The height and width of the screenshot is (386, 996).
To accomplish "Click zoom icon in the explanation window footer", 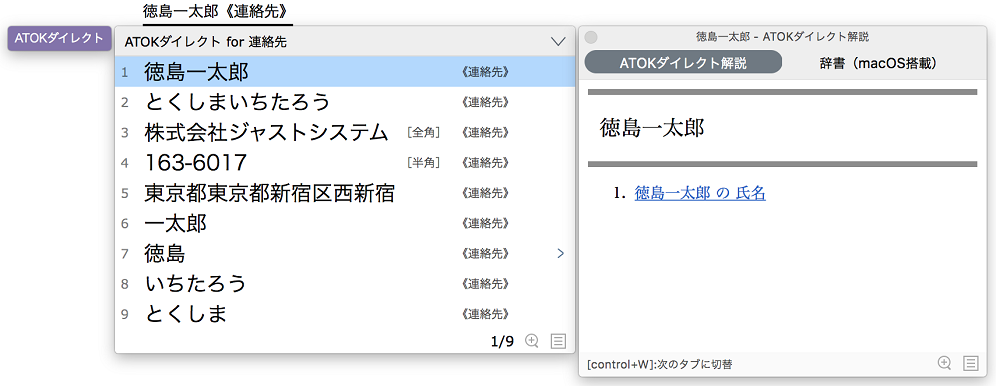I will pyautogui.click(x=945, y=363).
